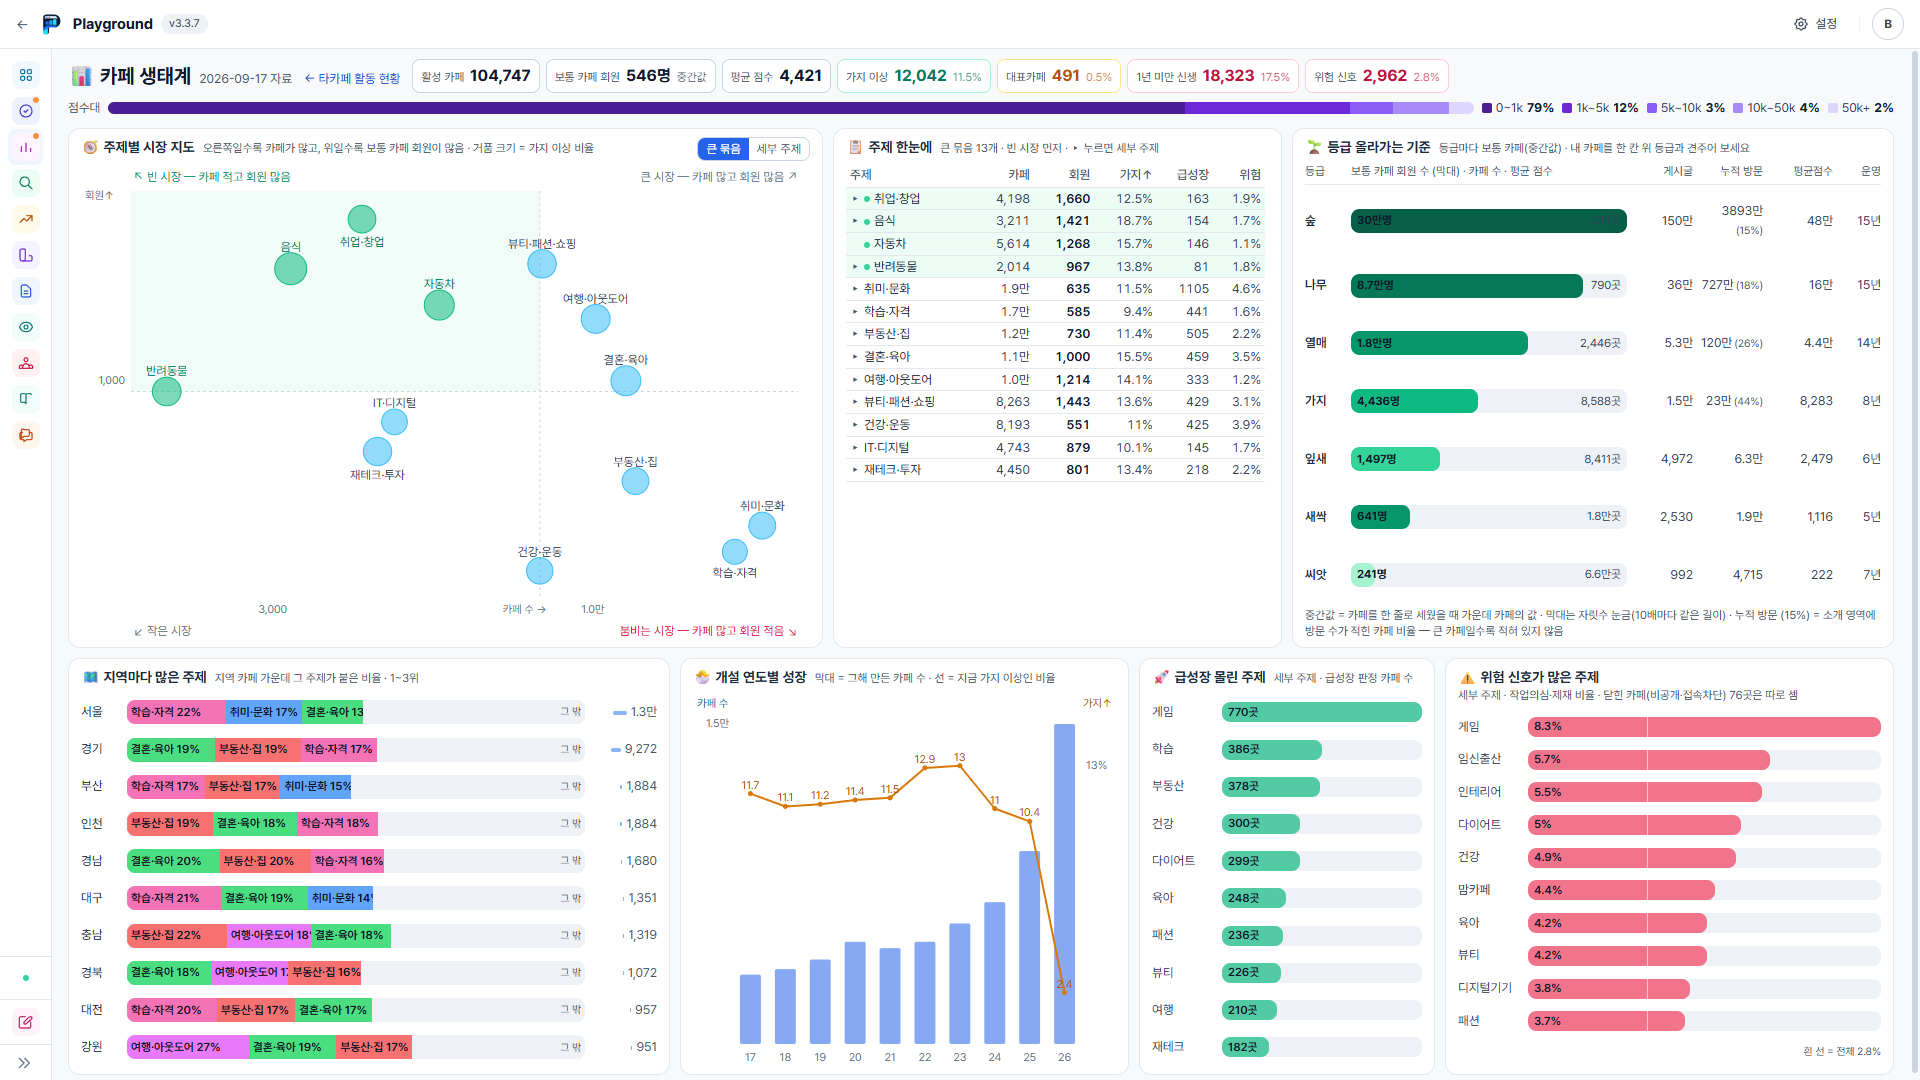Image resolution: width=1920 pixels, height=1080 pixels.
Task: Click the 0~1k purple segment of 점수대 bar
Action: (x=646, y=108)
